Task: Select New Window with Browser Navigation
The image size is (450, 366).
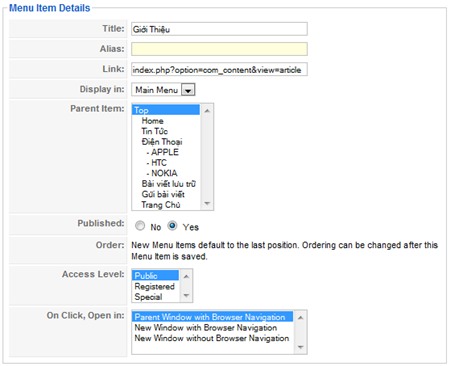Action: (x=213, y=327)
